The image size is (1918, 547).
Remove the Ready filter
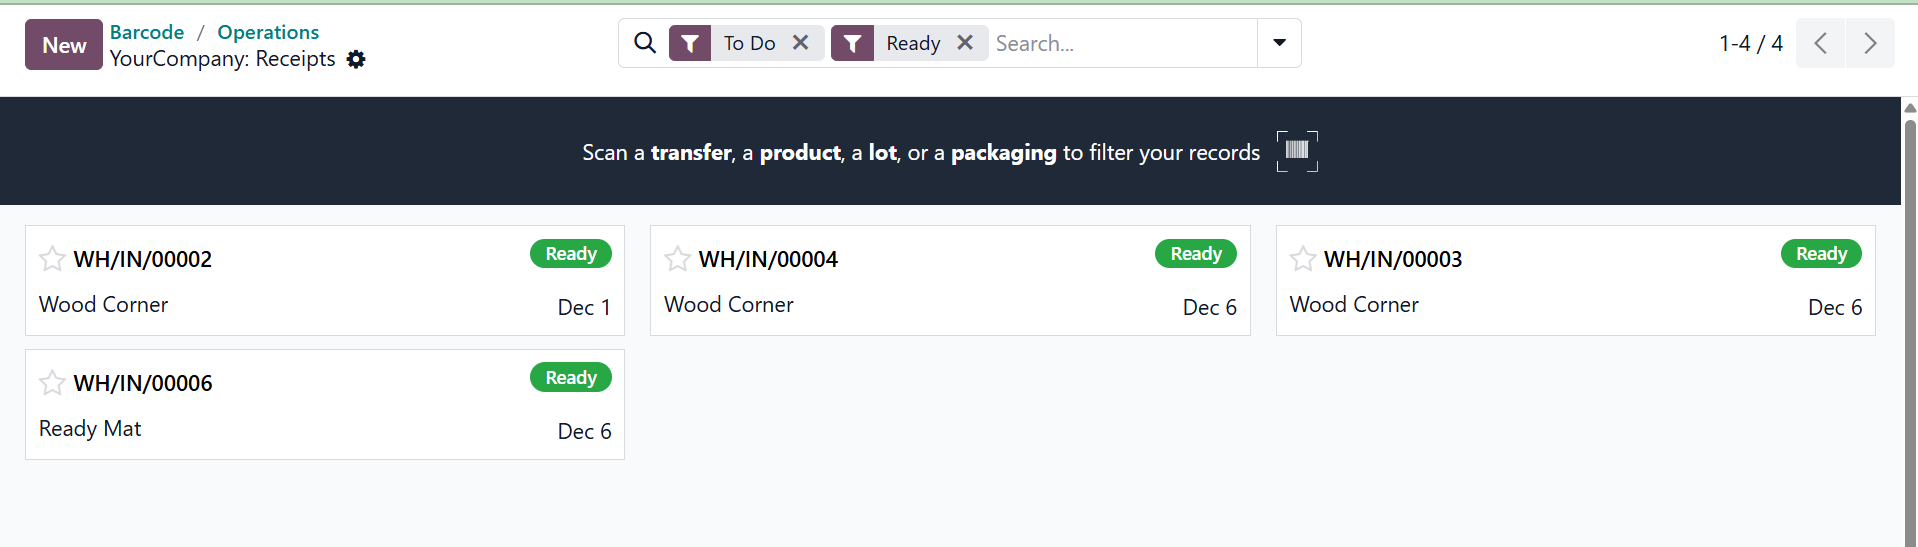point(965,43)
